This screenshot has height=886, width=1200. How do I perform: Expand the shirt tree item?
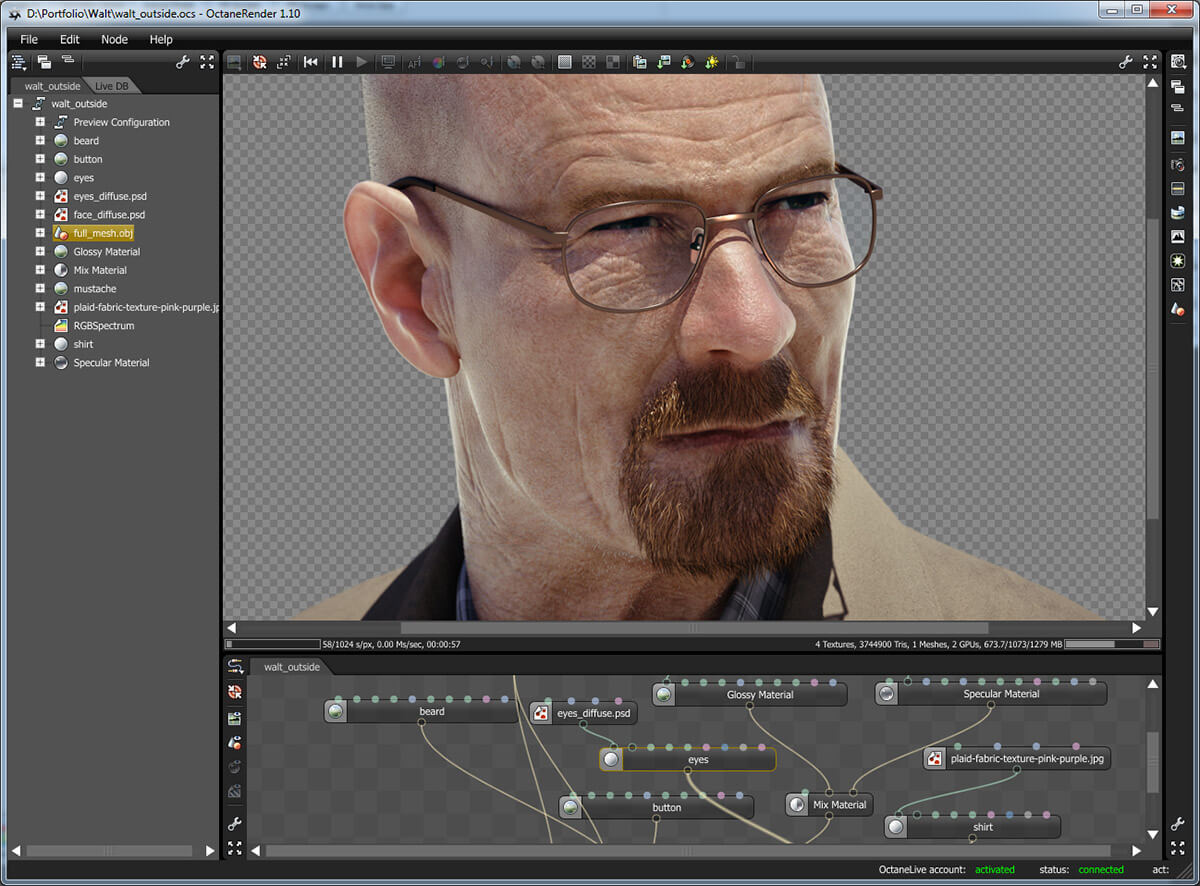[x=40, y=344]
